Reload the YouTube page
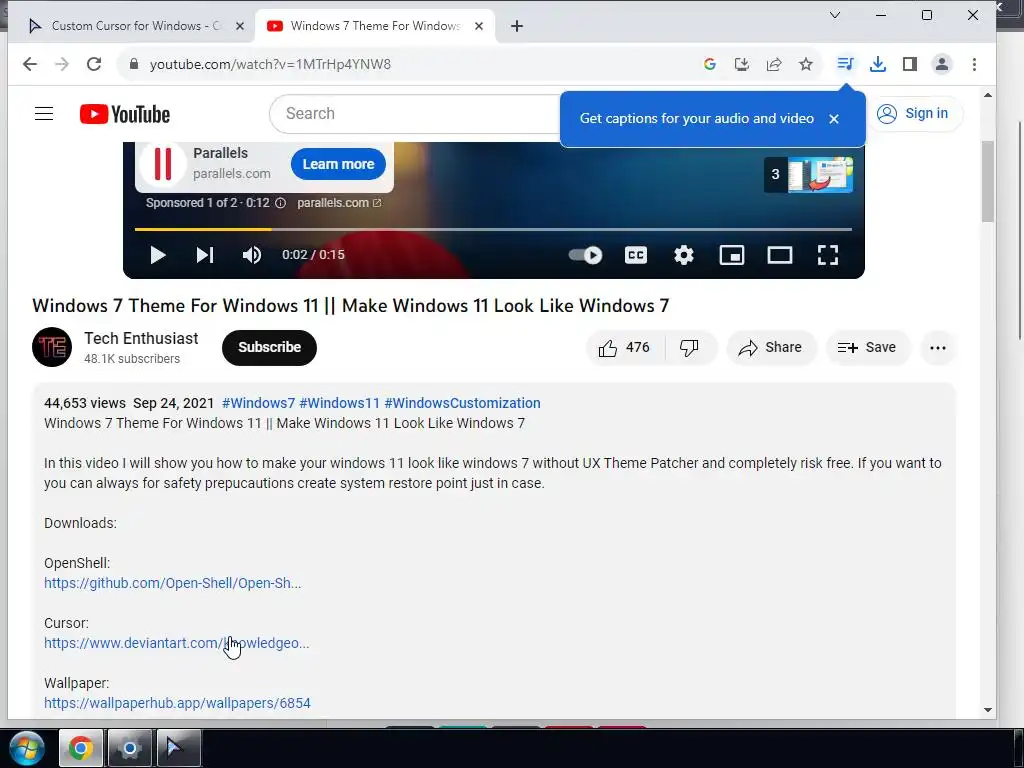This screenshot has height=768, width=1024. click(x=94, y=64)
